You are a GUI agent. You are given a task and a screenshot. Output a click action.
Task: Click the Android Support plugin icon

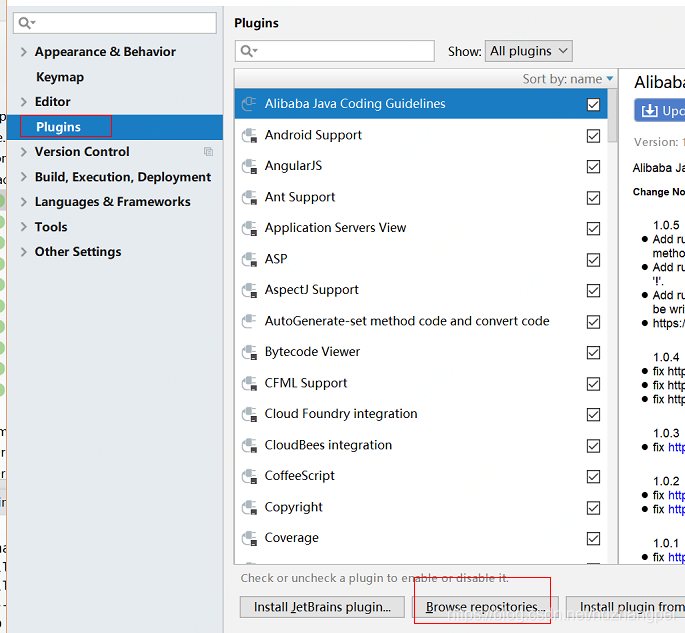pyautogui.click(x=249, y=135)
